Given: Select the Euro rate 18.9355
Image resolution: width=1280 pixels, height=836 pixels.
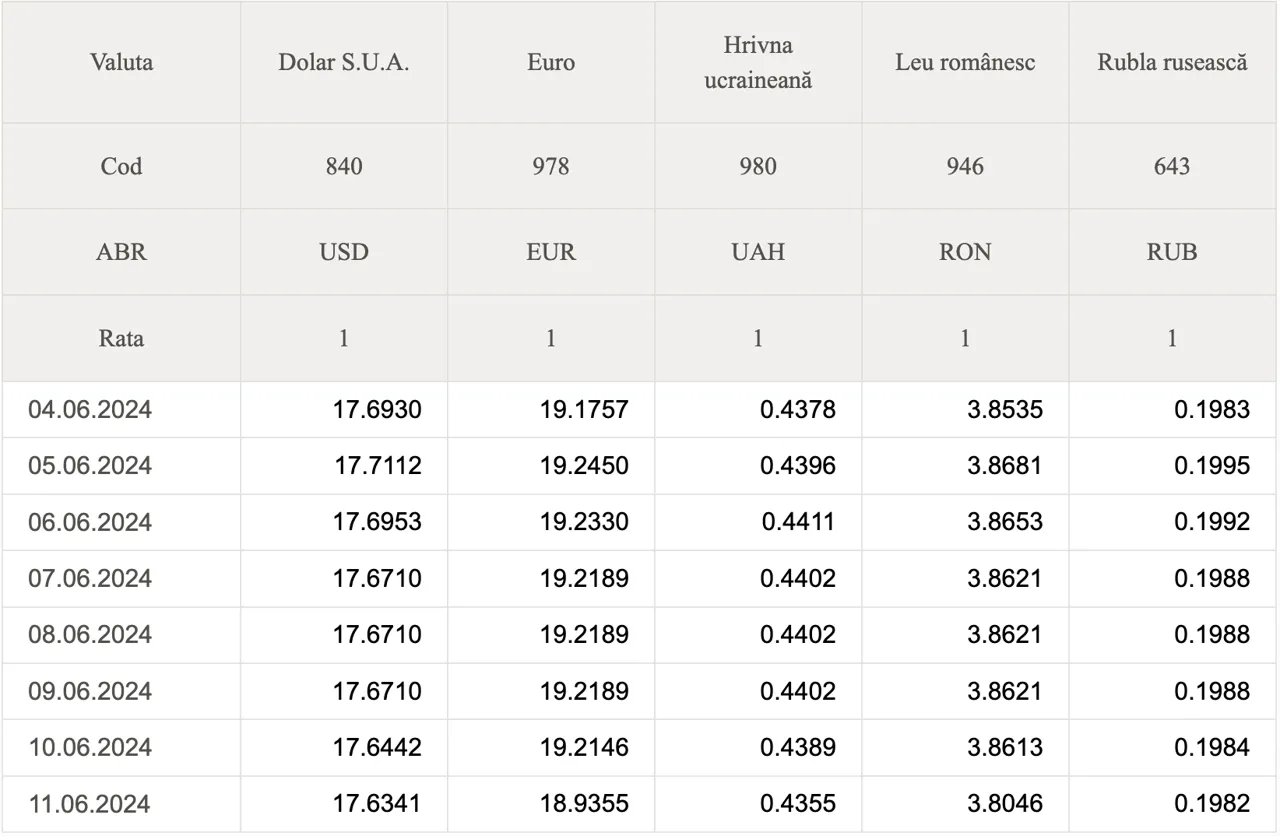Looking at the screenshot, I should [584, 804].
